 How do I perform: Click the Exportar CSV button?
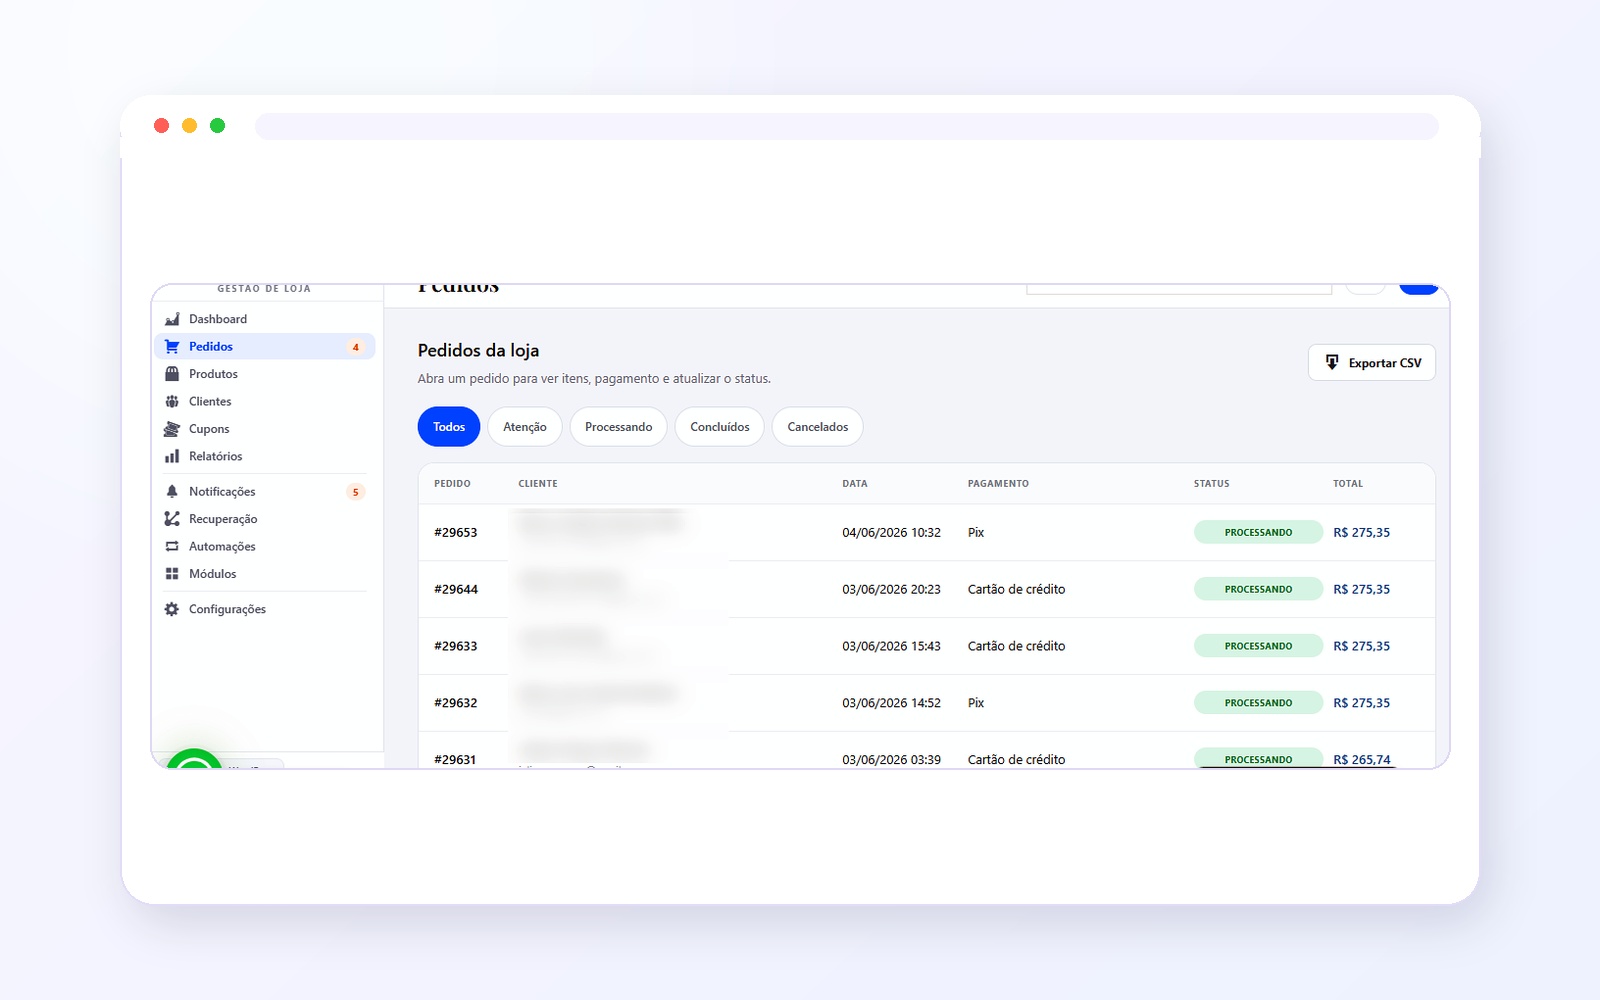pos(1372,363)
